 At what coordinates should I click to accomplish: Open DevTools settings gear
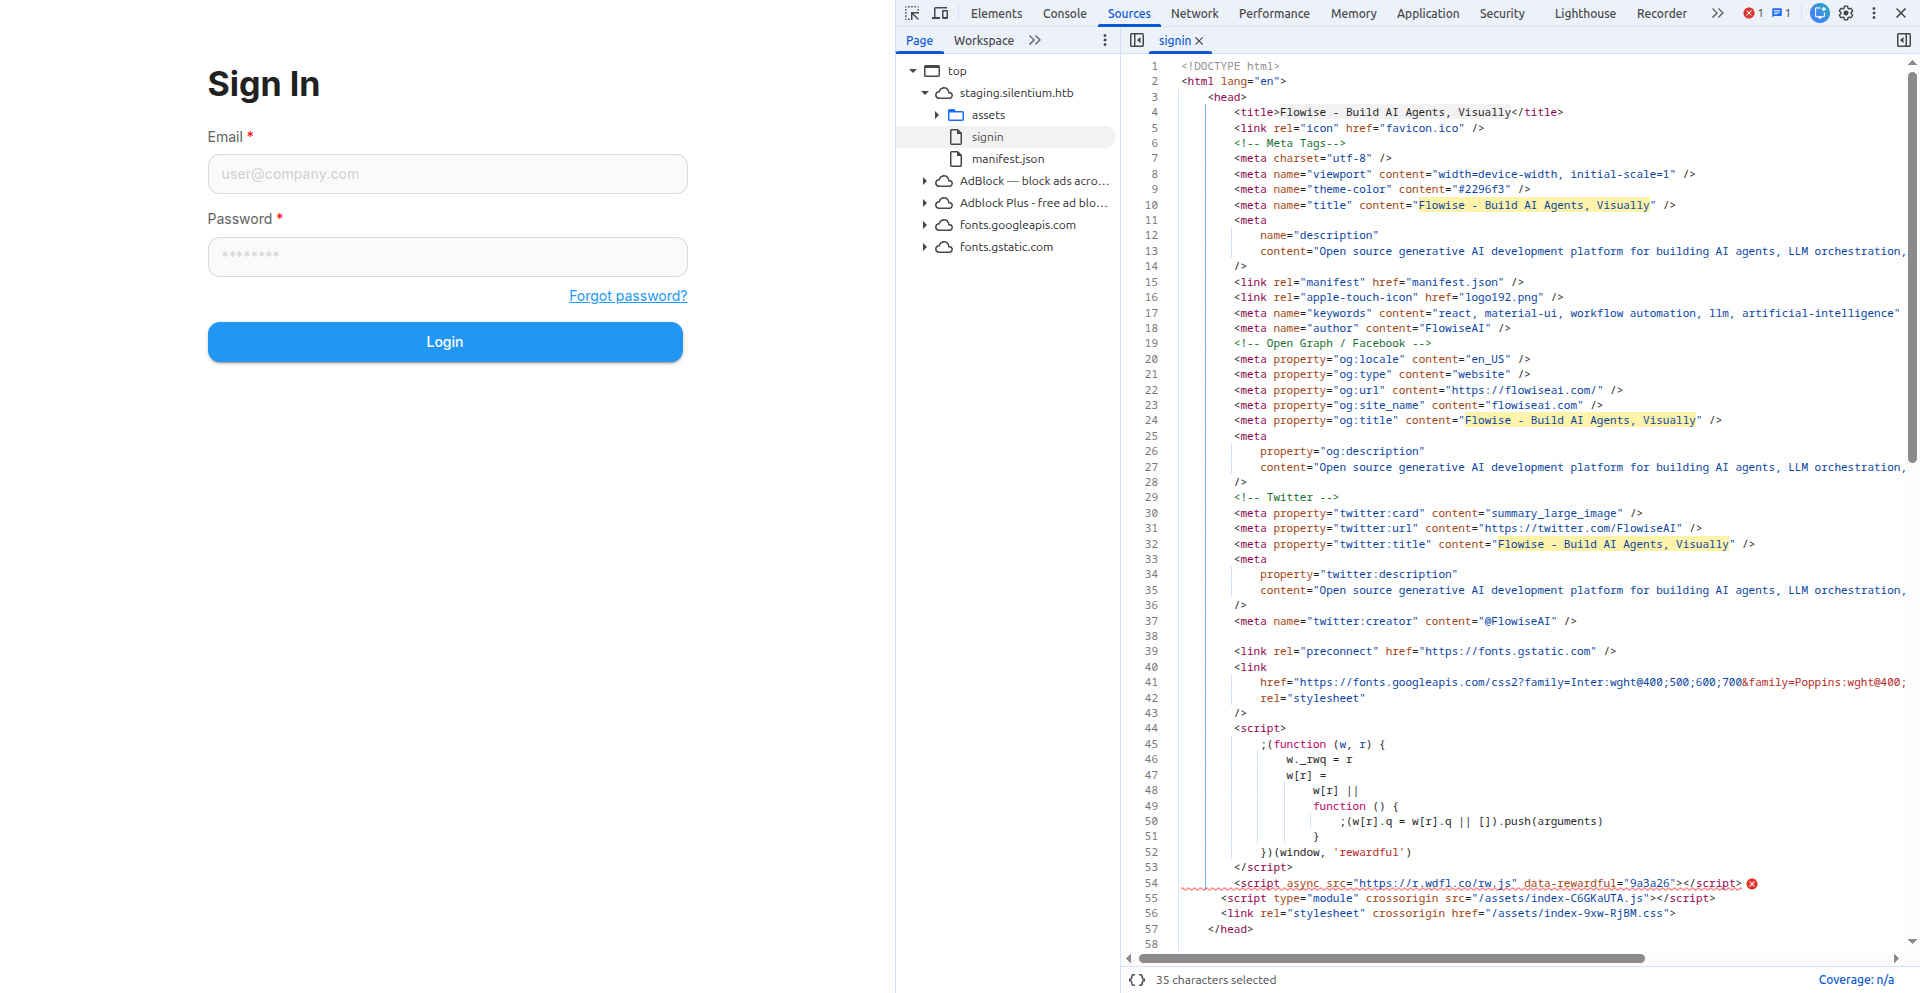tap(1846, 13)
